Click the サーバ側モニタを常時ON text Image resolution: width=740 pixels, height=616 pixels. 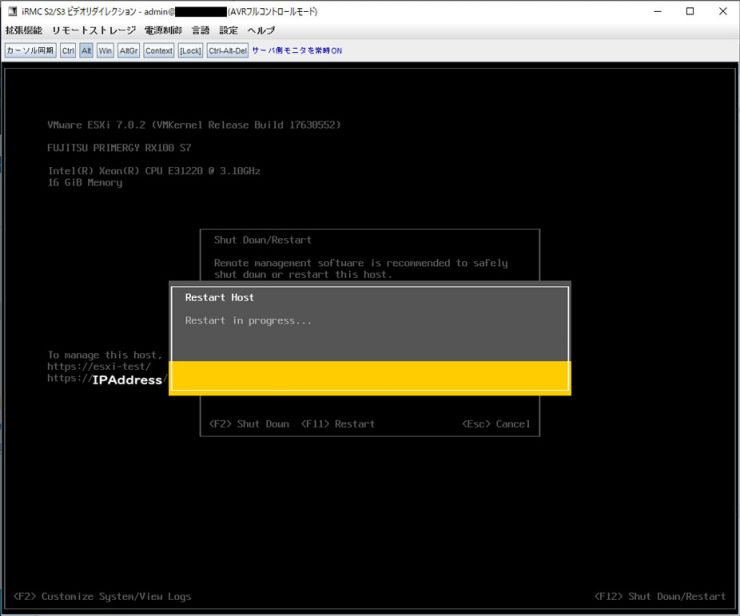(297, 51)
